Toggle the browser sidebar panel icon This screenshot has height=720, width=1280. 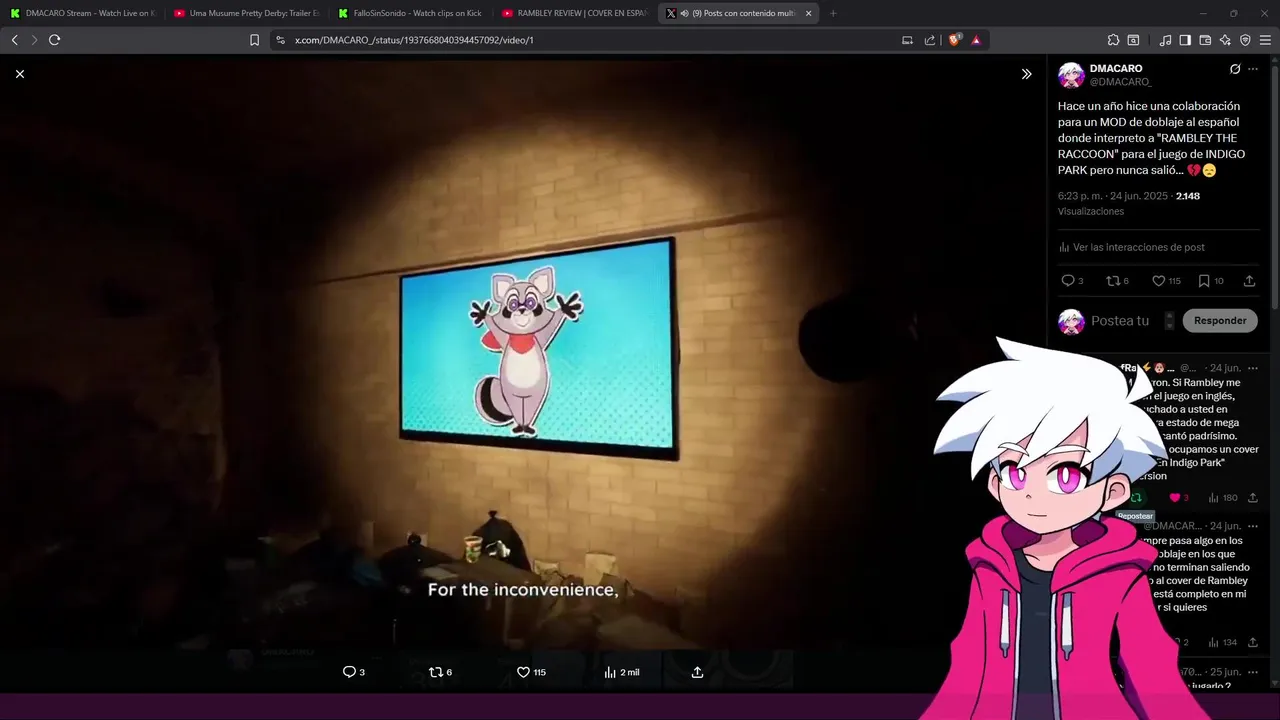point(1185,40)
